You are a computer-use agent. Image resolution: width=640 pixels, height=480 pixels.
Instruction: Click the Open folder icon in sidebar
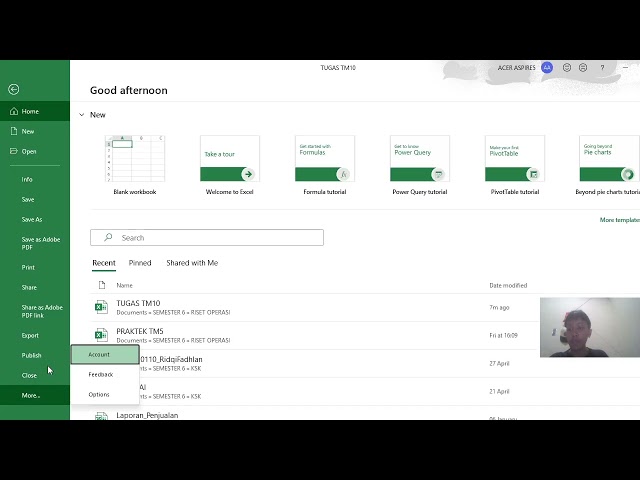click(14, 151)
